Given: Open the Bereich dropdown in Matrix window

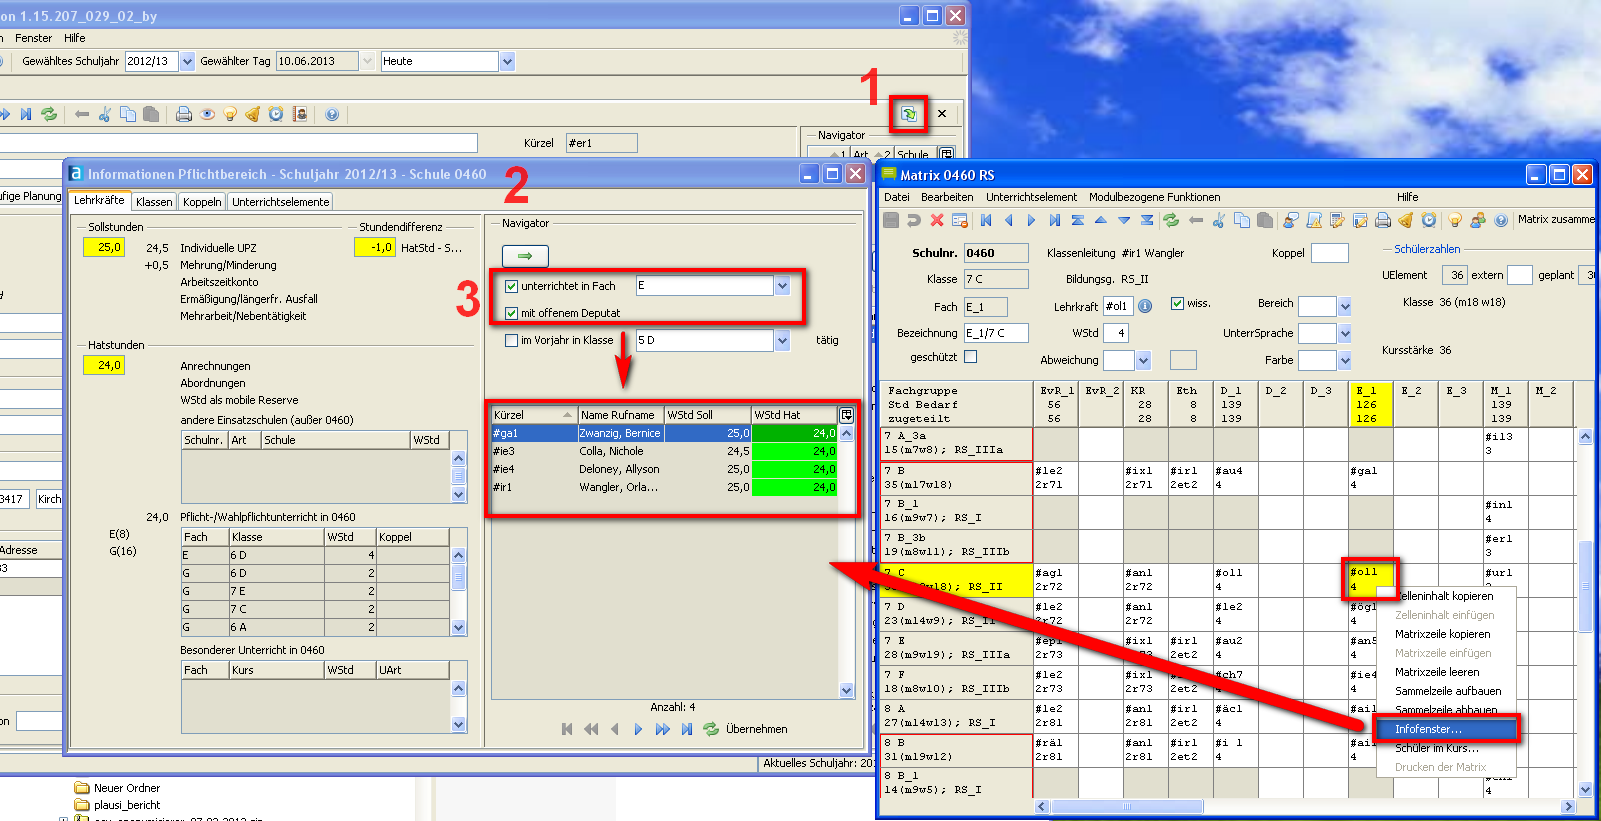Looking at the screenshot, I should [1344, 306].
